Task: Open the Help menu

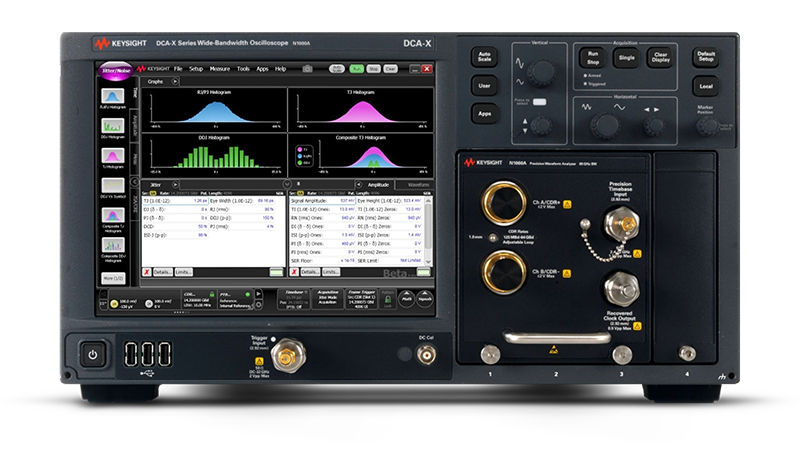Action: [x=281, y=69]
